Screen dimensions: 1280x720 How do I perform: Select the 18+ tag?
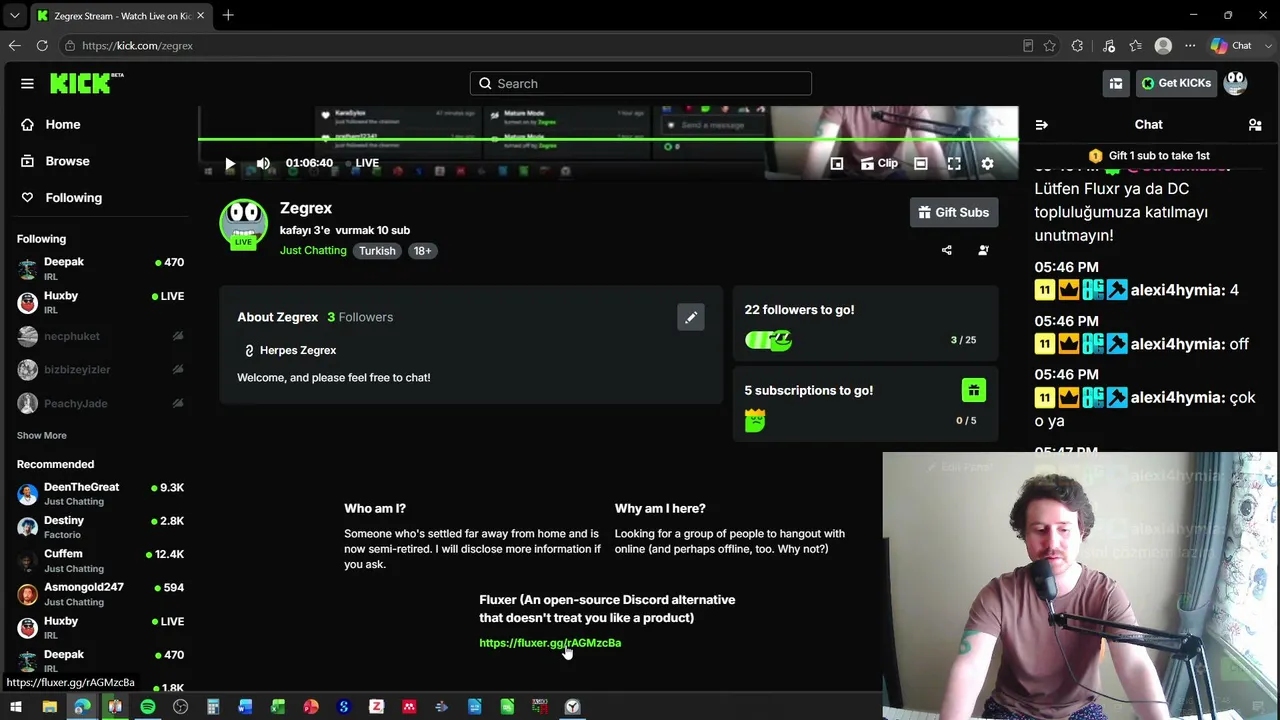422,251
